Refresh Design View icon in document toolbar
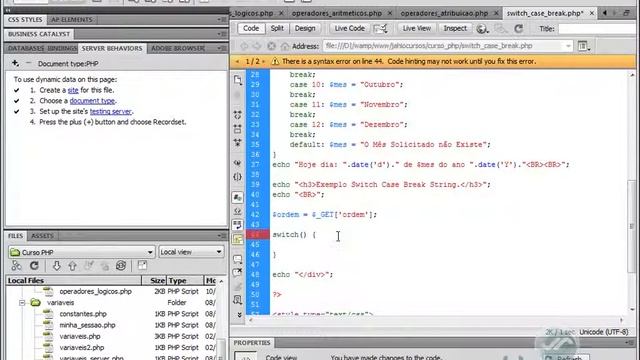 tap(519, 29)
